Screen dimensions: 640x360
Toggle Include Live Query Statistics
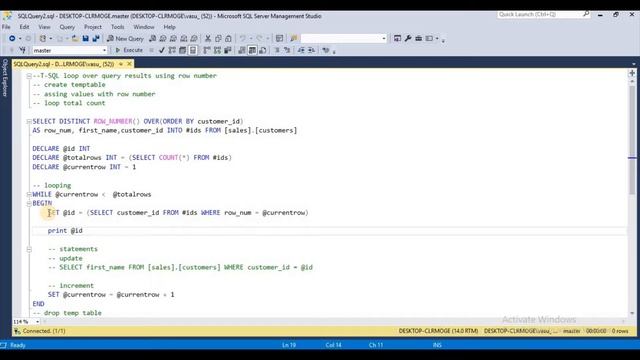coord(217,50)
